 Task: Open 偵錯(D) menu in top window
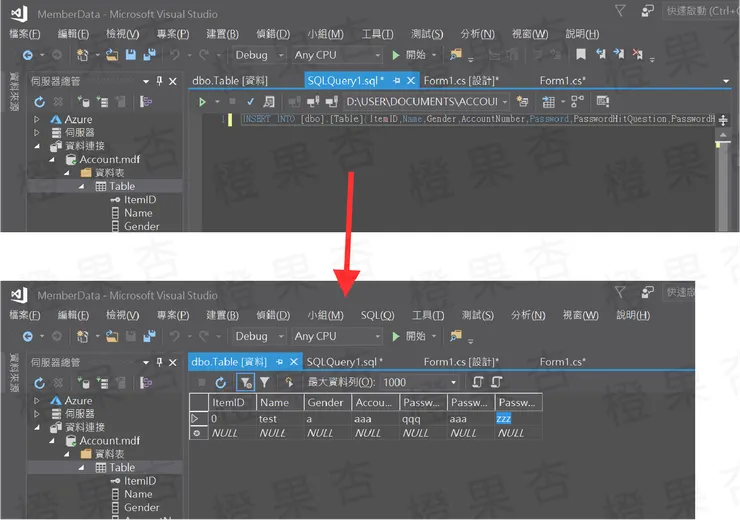pos(273,34)
